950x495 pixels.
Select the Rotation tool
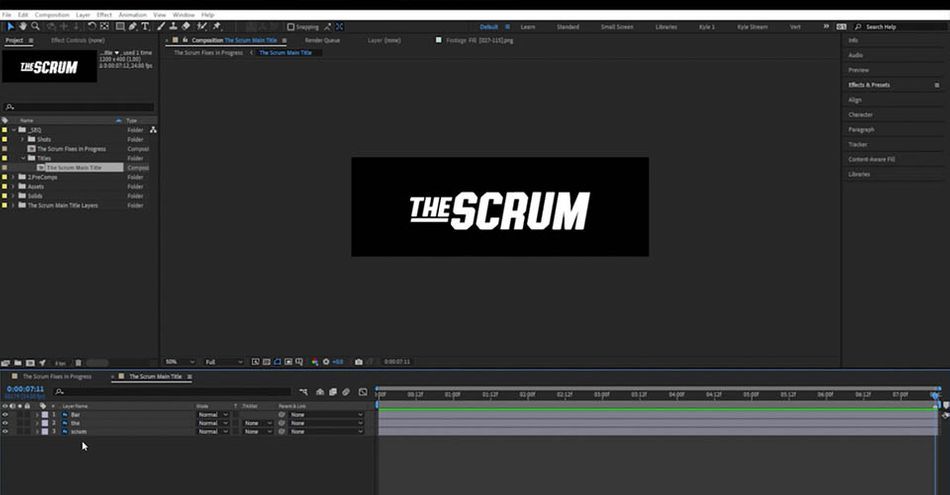[91, 27]
